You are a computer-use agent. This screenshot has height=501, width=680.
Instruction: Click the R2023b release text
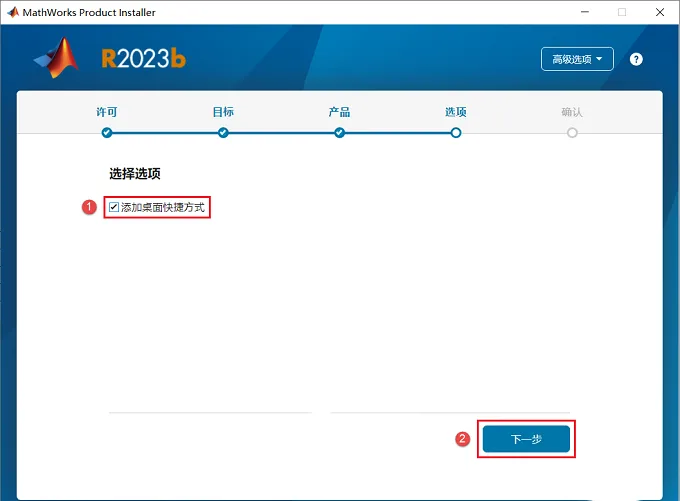[144, 59]
